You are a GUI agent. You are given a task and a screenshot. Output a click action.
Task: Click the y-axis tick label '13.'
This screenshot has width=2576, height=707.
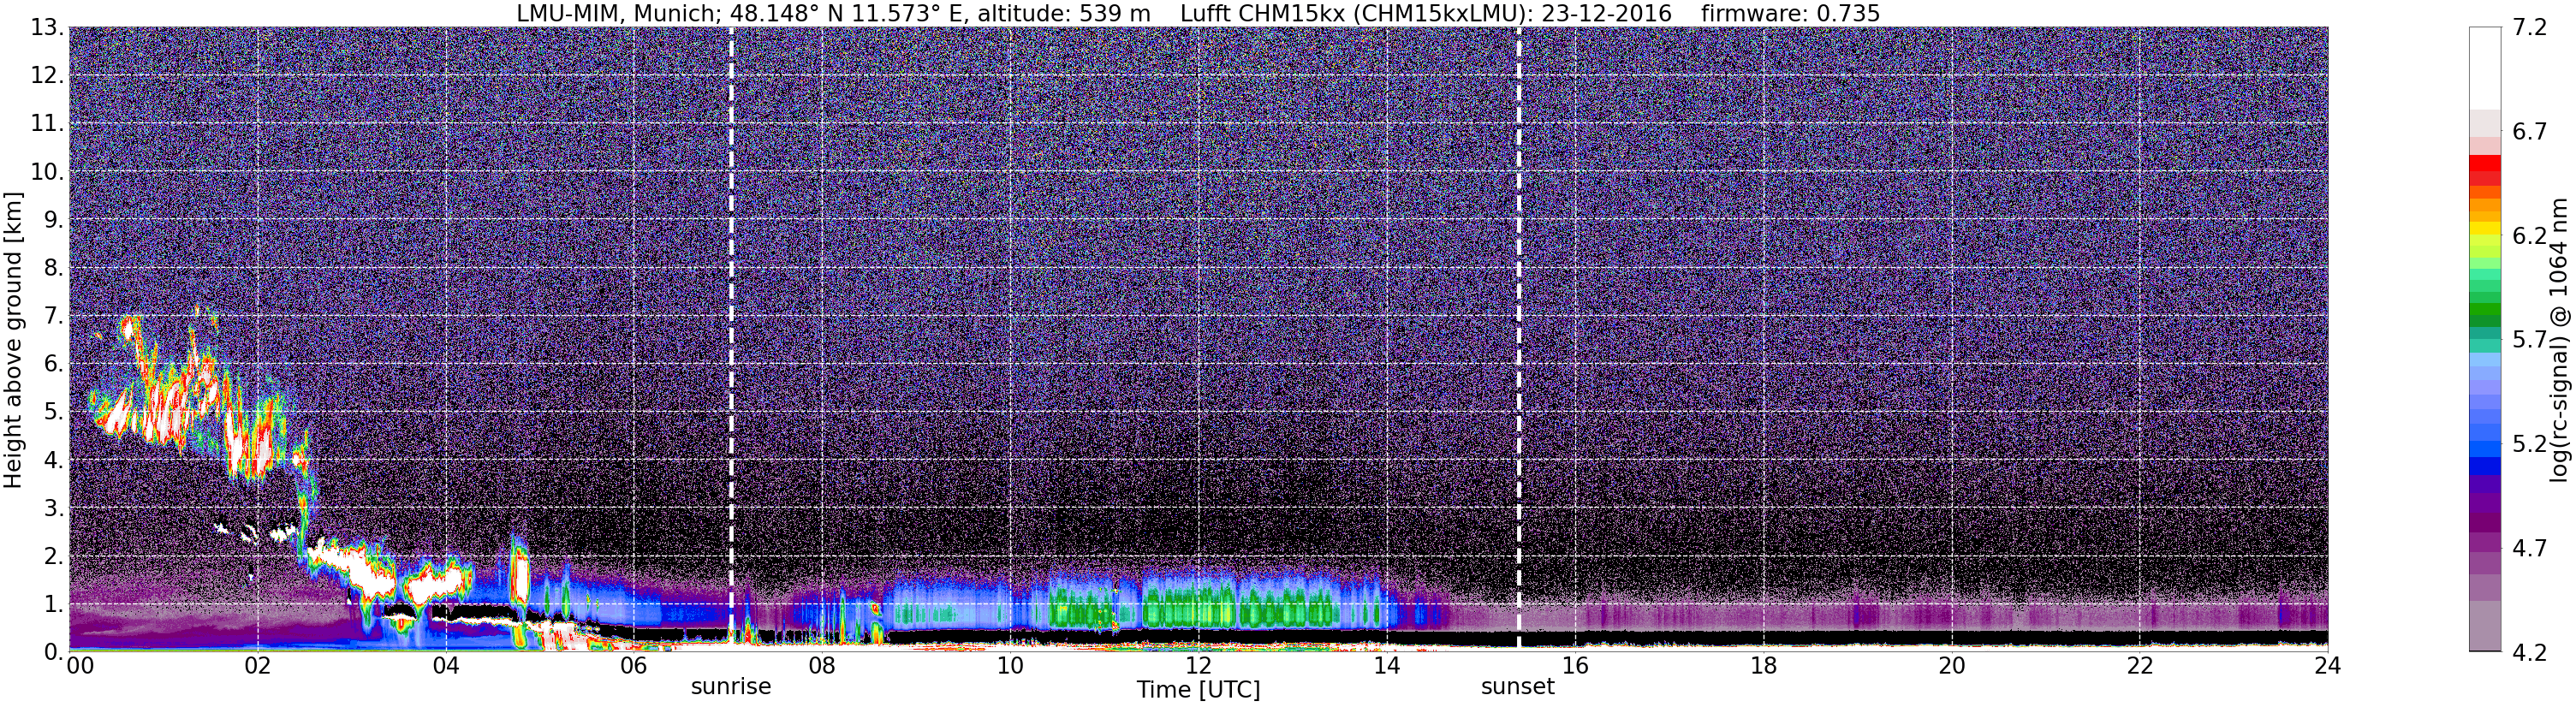coord(47,28)
